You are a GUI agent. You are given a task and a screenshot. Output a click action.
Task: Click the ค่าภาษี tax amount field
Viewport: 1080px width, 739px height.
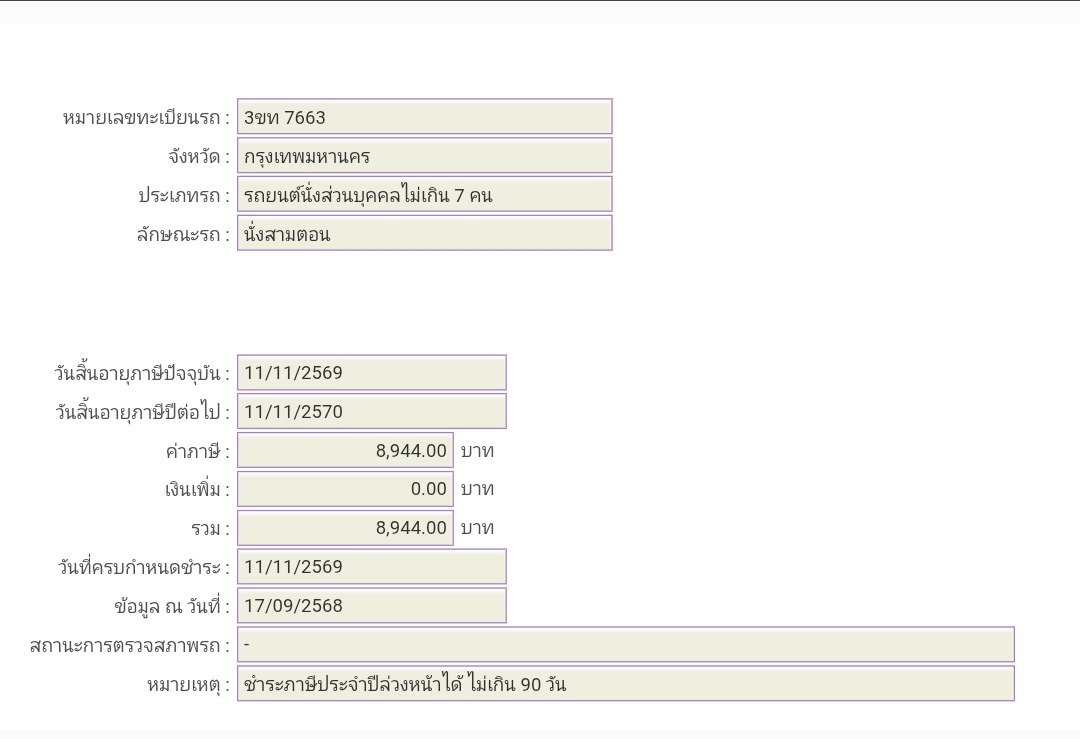[345, 450]
